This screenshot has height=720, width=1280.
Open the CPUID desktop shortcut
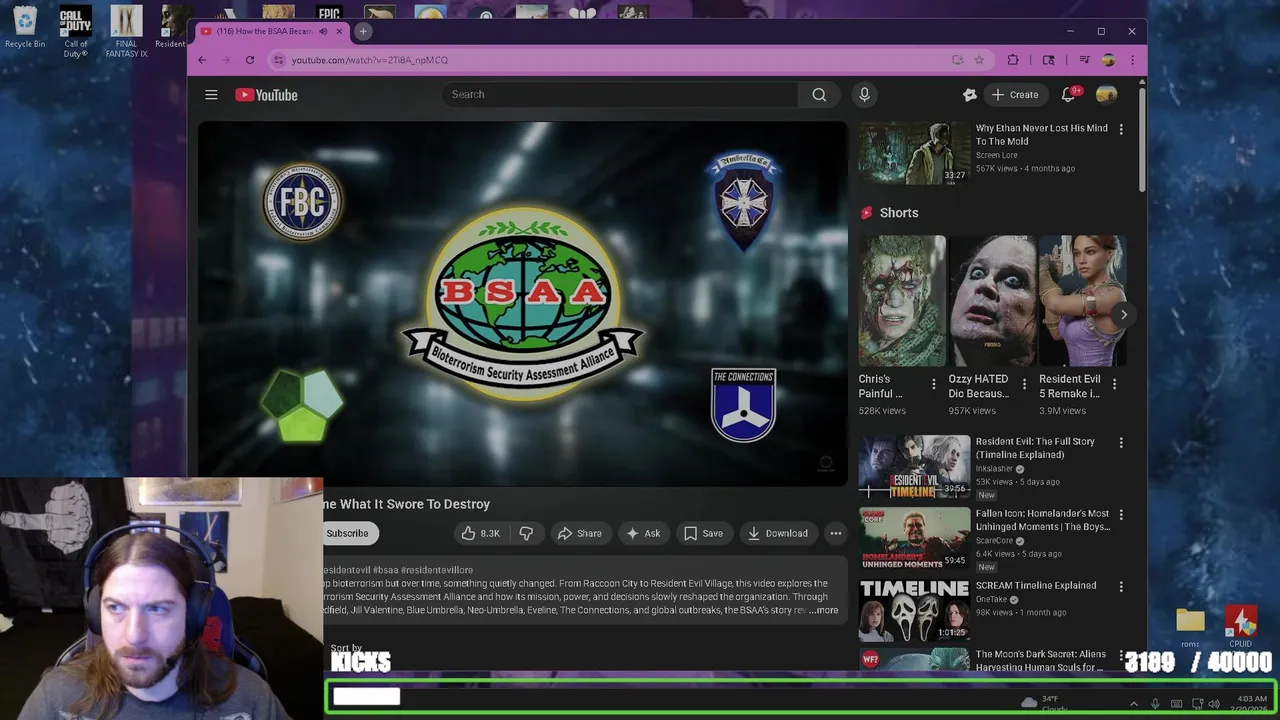(x=1241, y=627)
